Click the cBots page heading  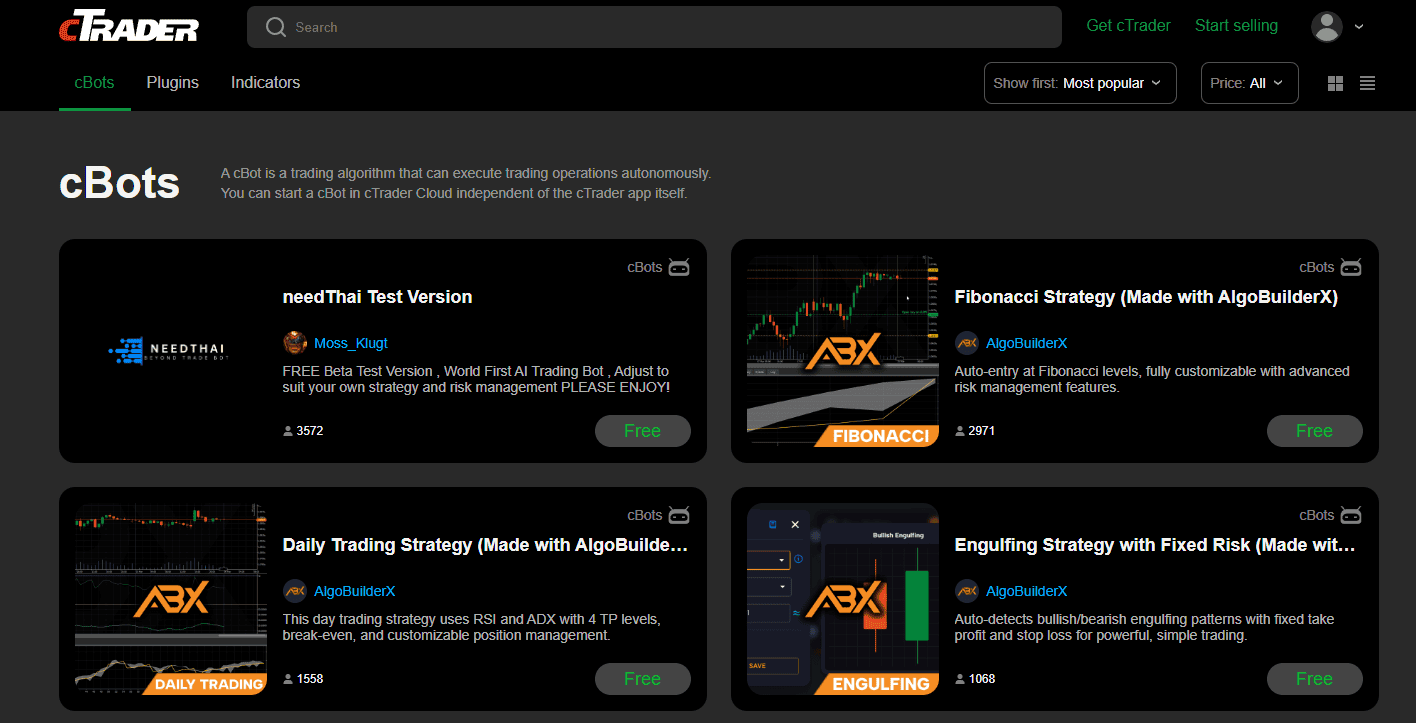tap(120, 183)
